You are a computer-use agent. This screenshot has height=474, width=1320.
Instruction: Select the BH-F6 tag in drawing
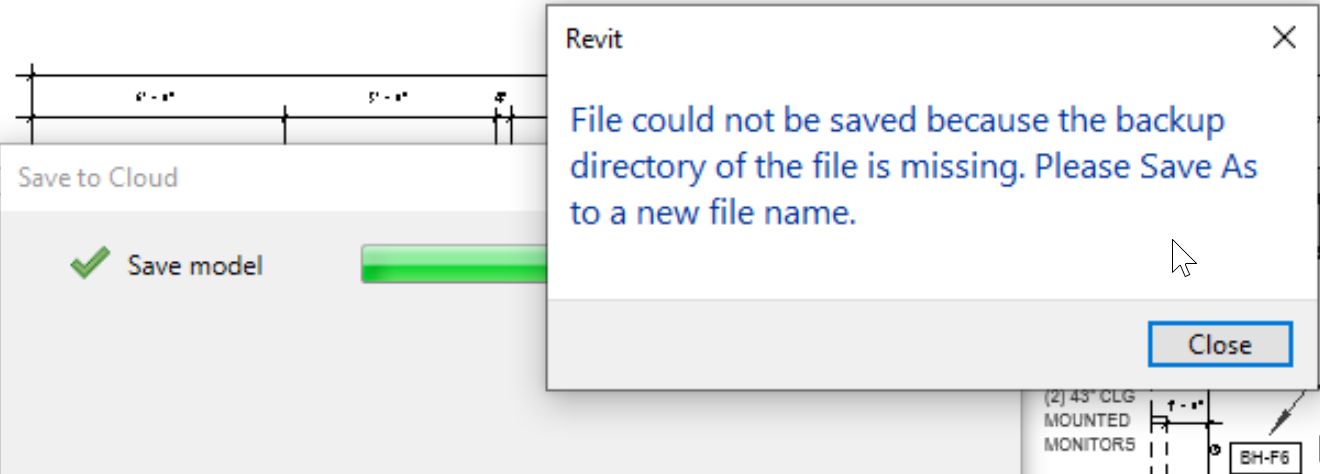coord(1264,458)
